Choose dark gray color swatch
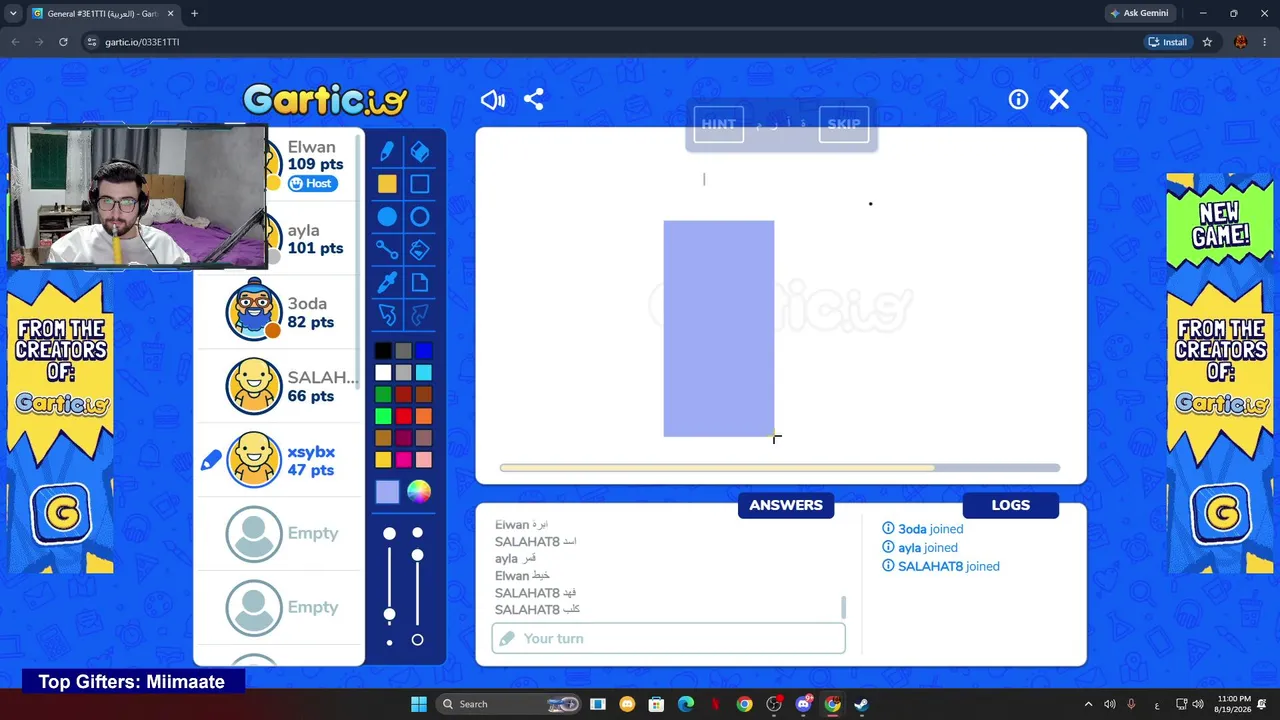 click(x=403, y=351)
